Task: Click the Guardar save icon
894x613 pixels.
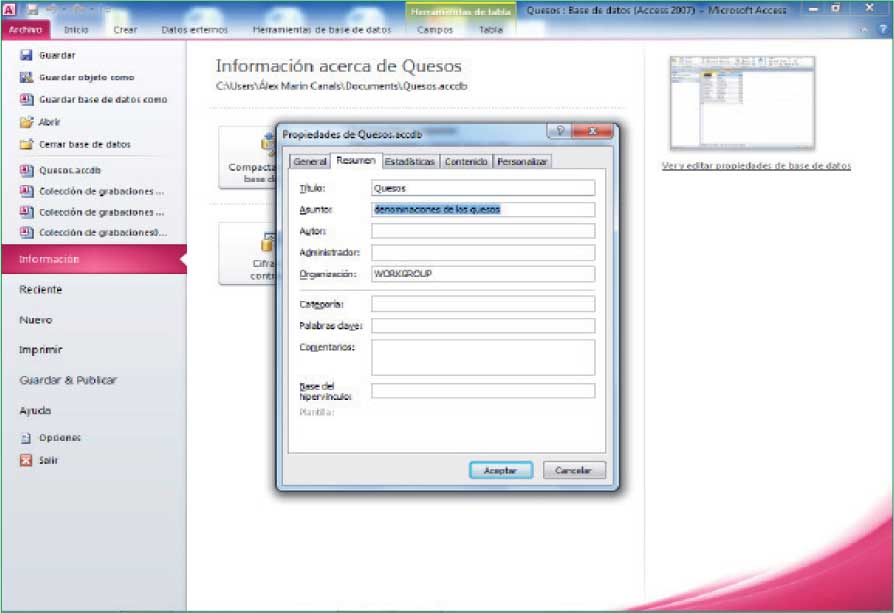Action: click(x=27, y=56)
